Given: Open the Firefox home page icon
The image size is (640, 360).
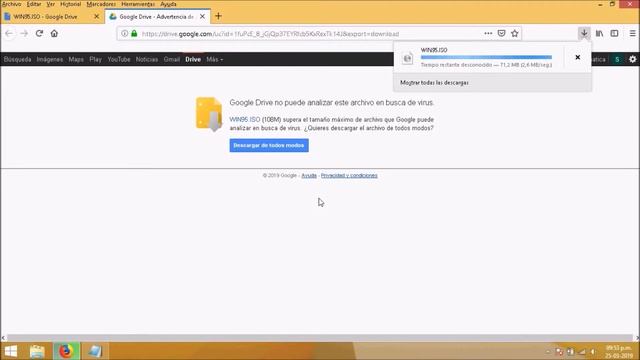Looking at the screenshot, I should point(54,33).
